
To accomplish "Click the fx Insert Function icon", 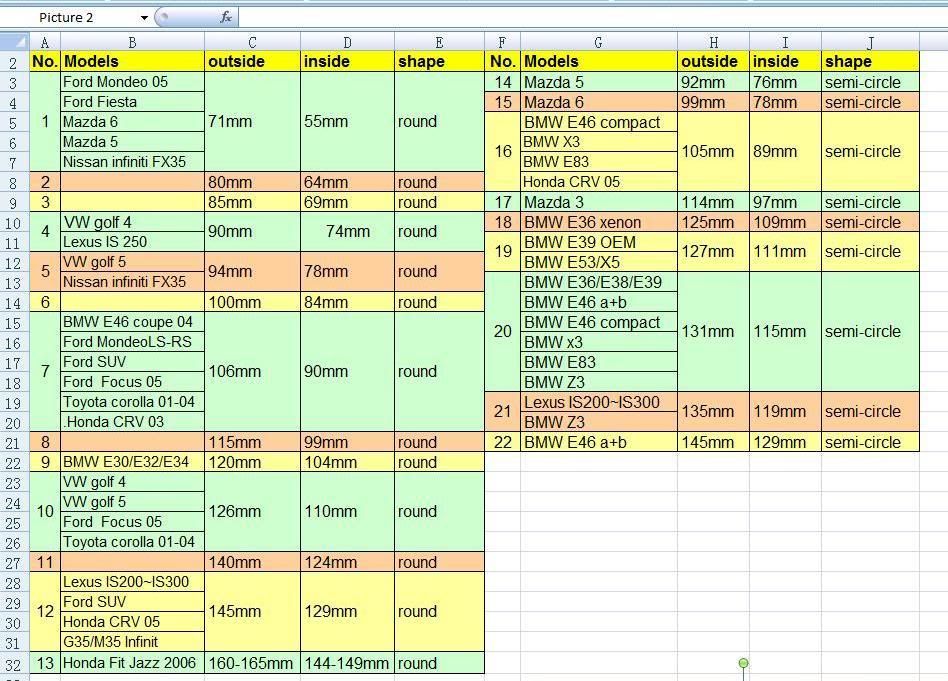I will 226,18.
